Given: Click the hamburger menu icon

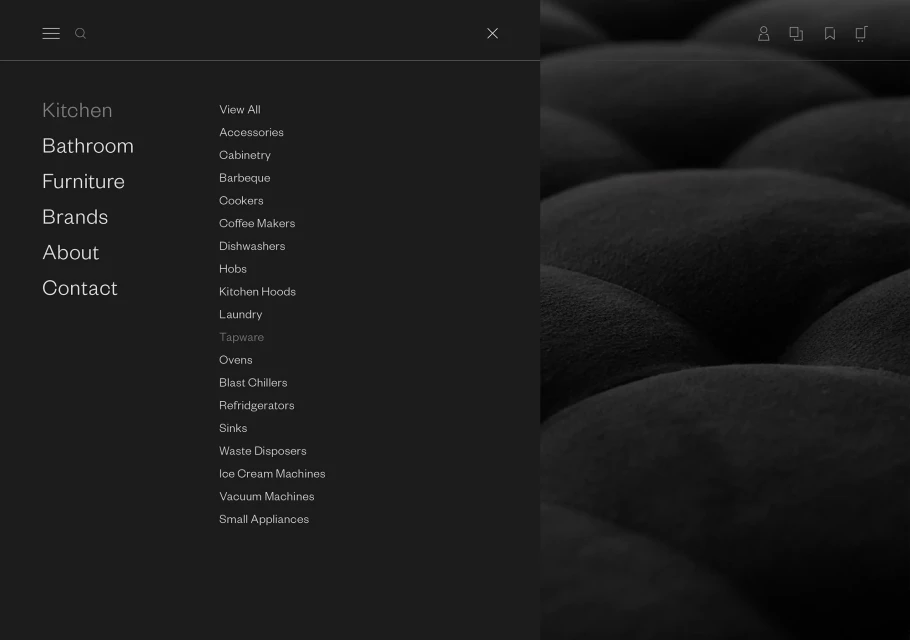Looking at the screenshot, I should pos(51,34).
